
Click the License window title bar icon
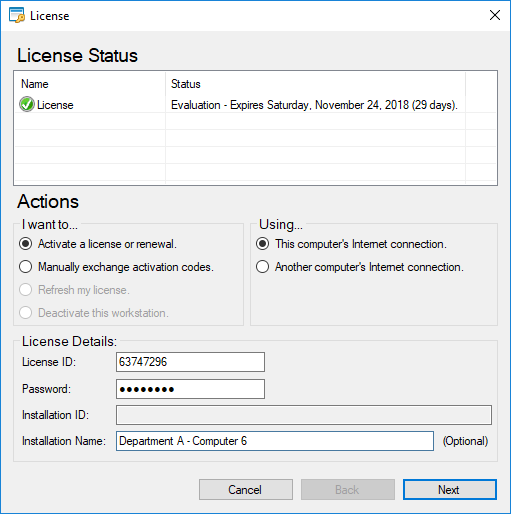click(x=17, y=15)
